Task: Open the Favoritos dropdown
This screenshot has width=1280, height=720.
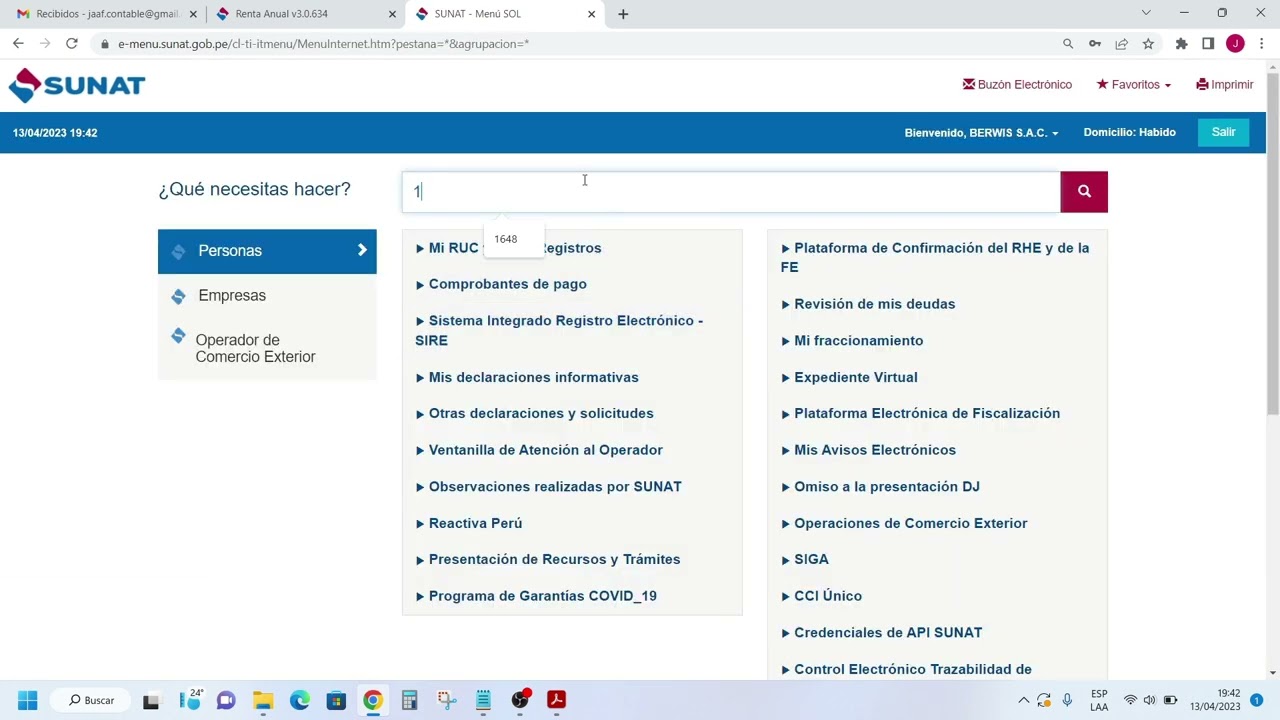Action: (x=1134, y=85)
